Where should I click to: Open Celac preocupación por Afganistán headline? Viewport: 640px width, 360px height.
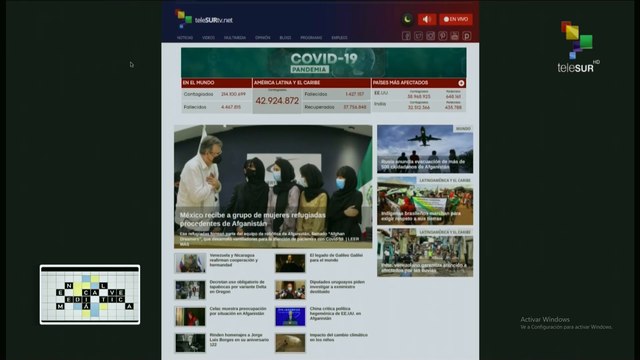point(238,311)
